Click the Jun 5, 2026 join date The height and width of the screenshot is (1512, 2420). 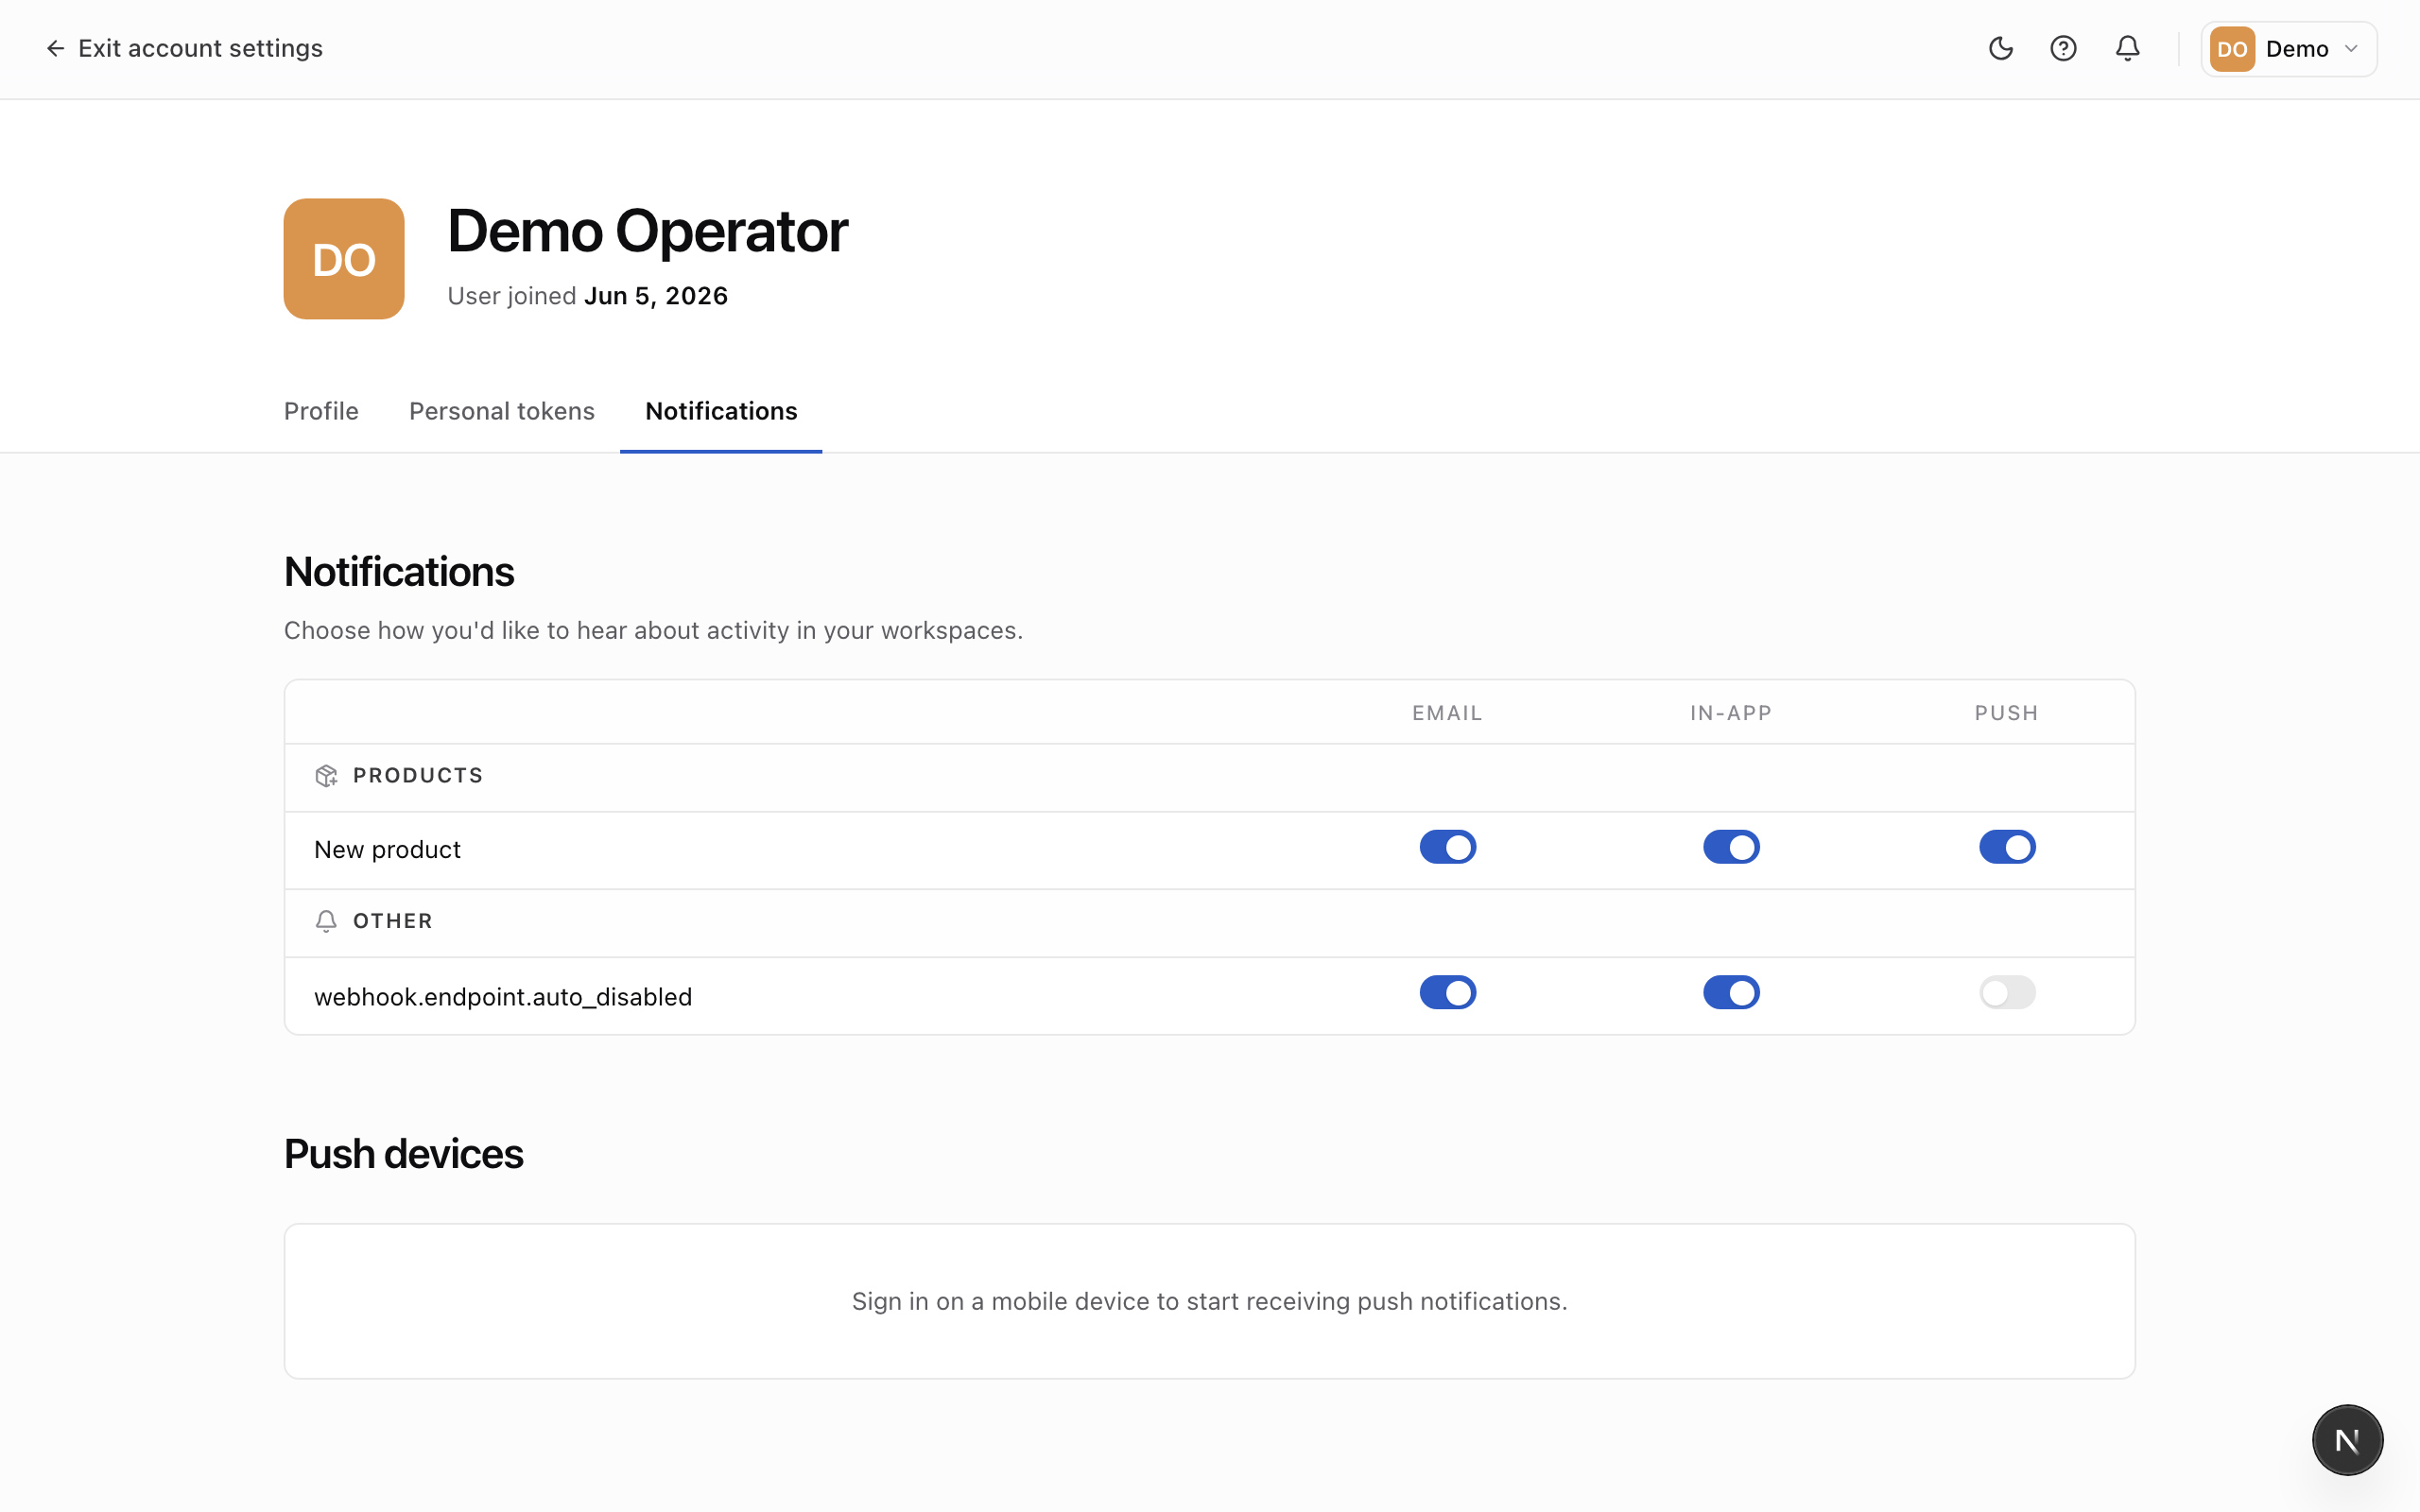656,296
